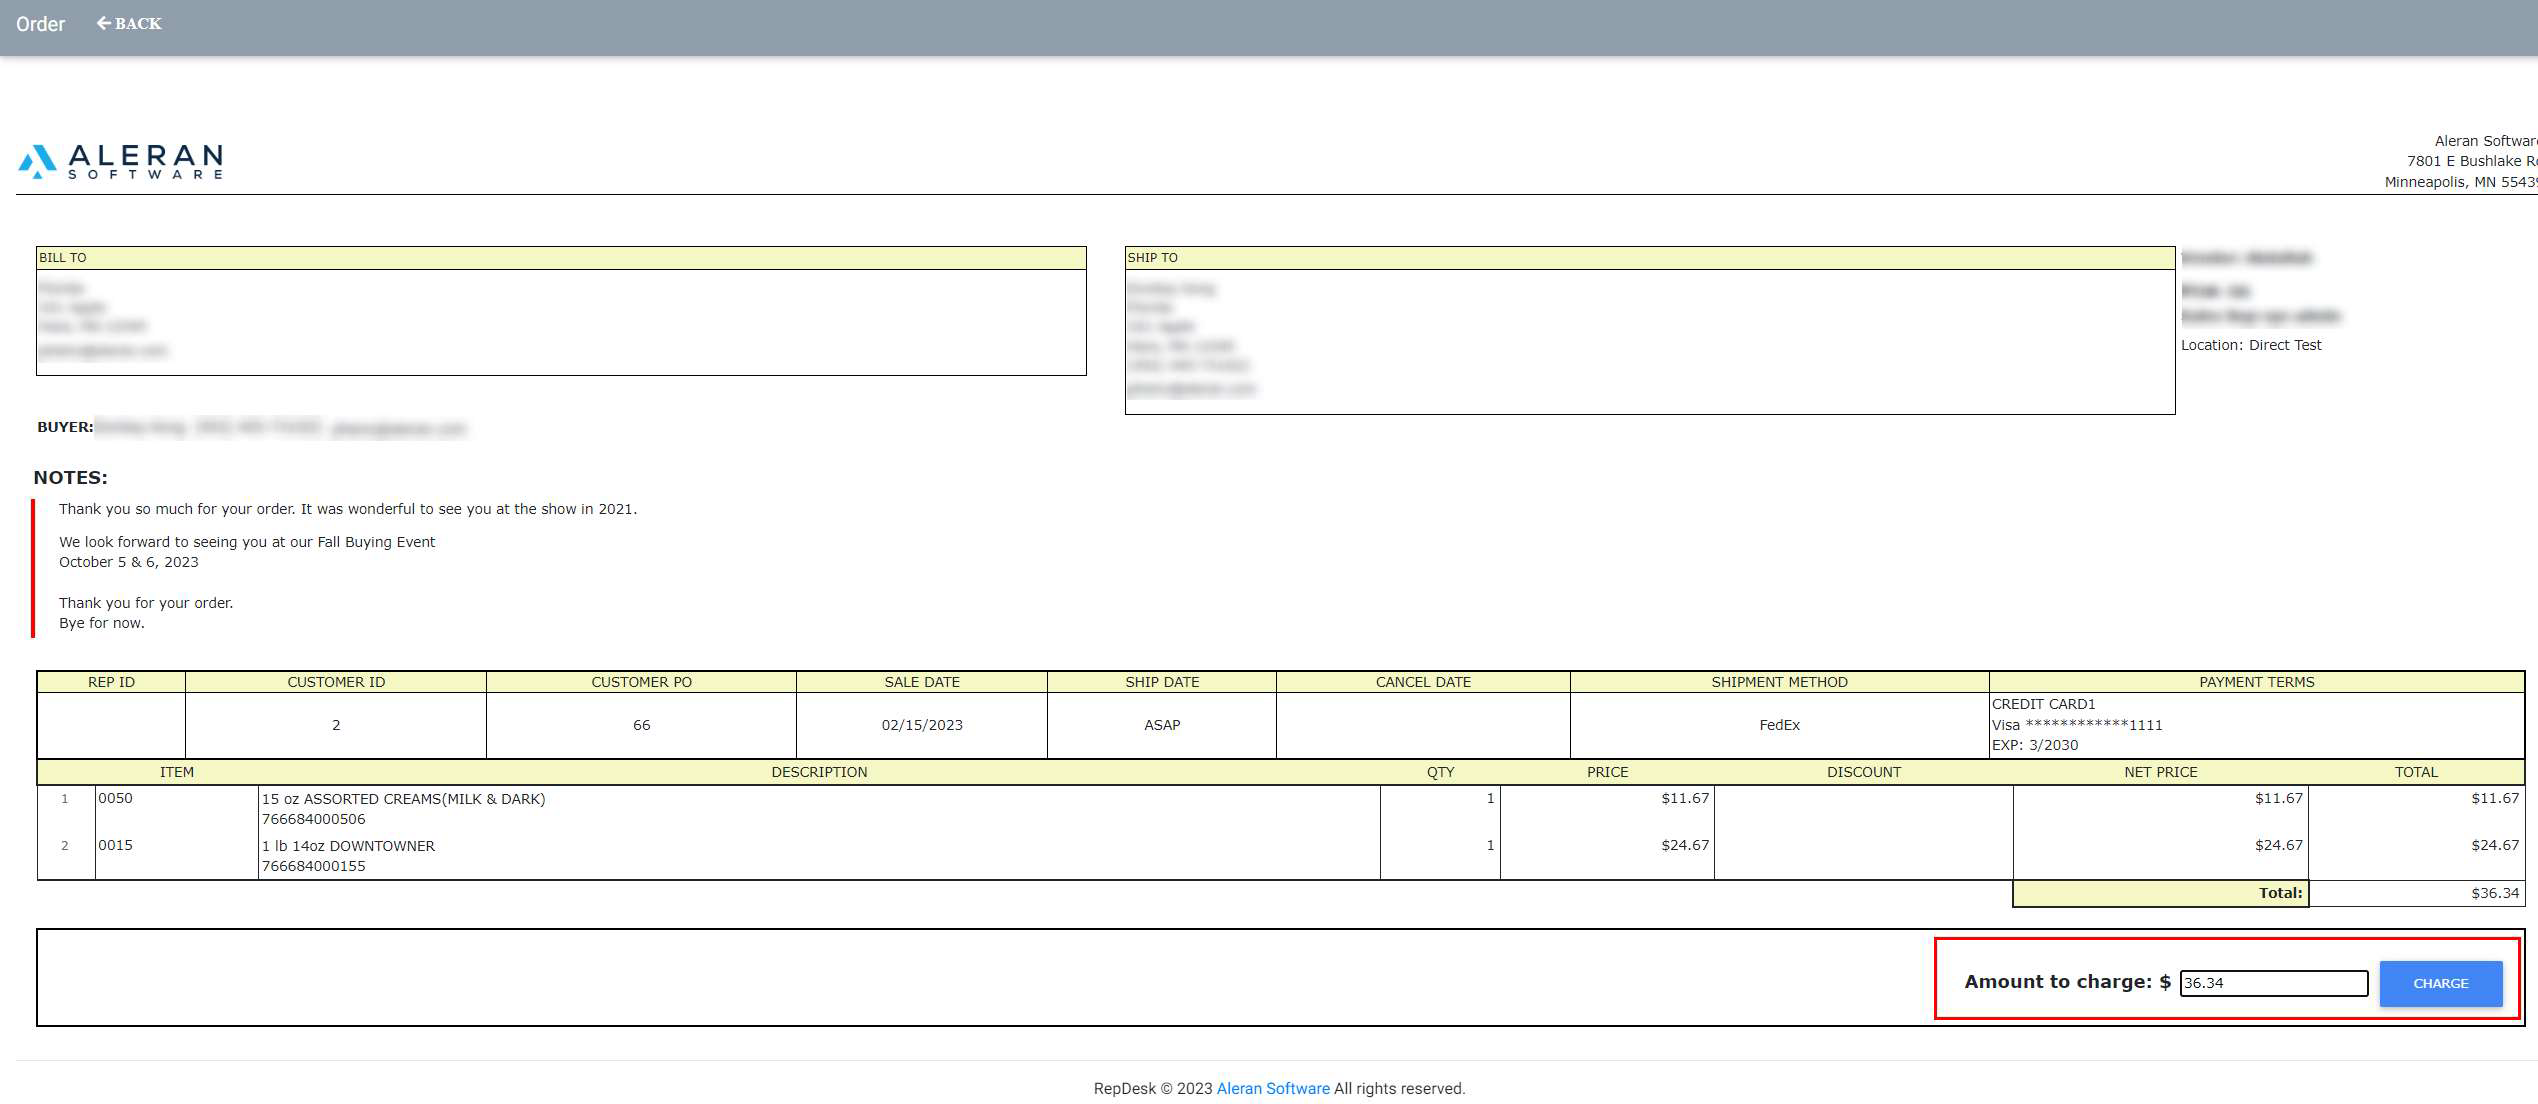This screenshot has height=1104, width=2538.
Task: Click the RepDesk © 2023 footer text
Action: pos(1153,1088)
